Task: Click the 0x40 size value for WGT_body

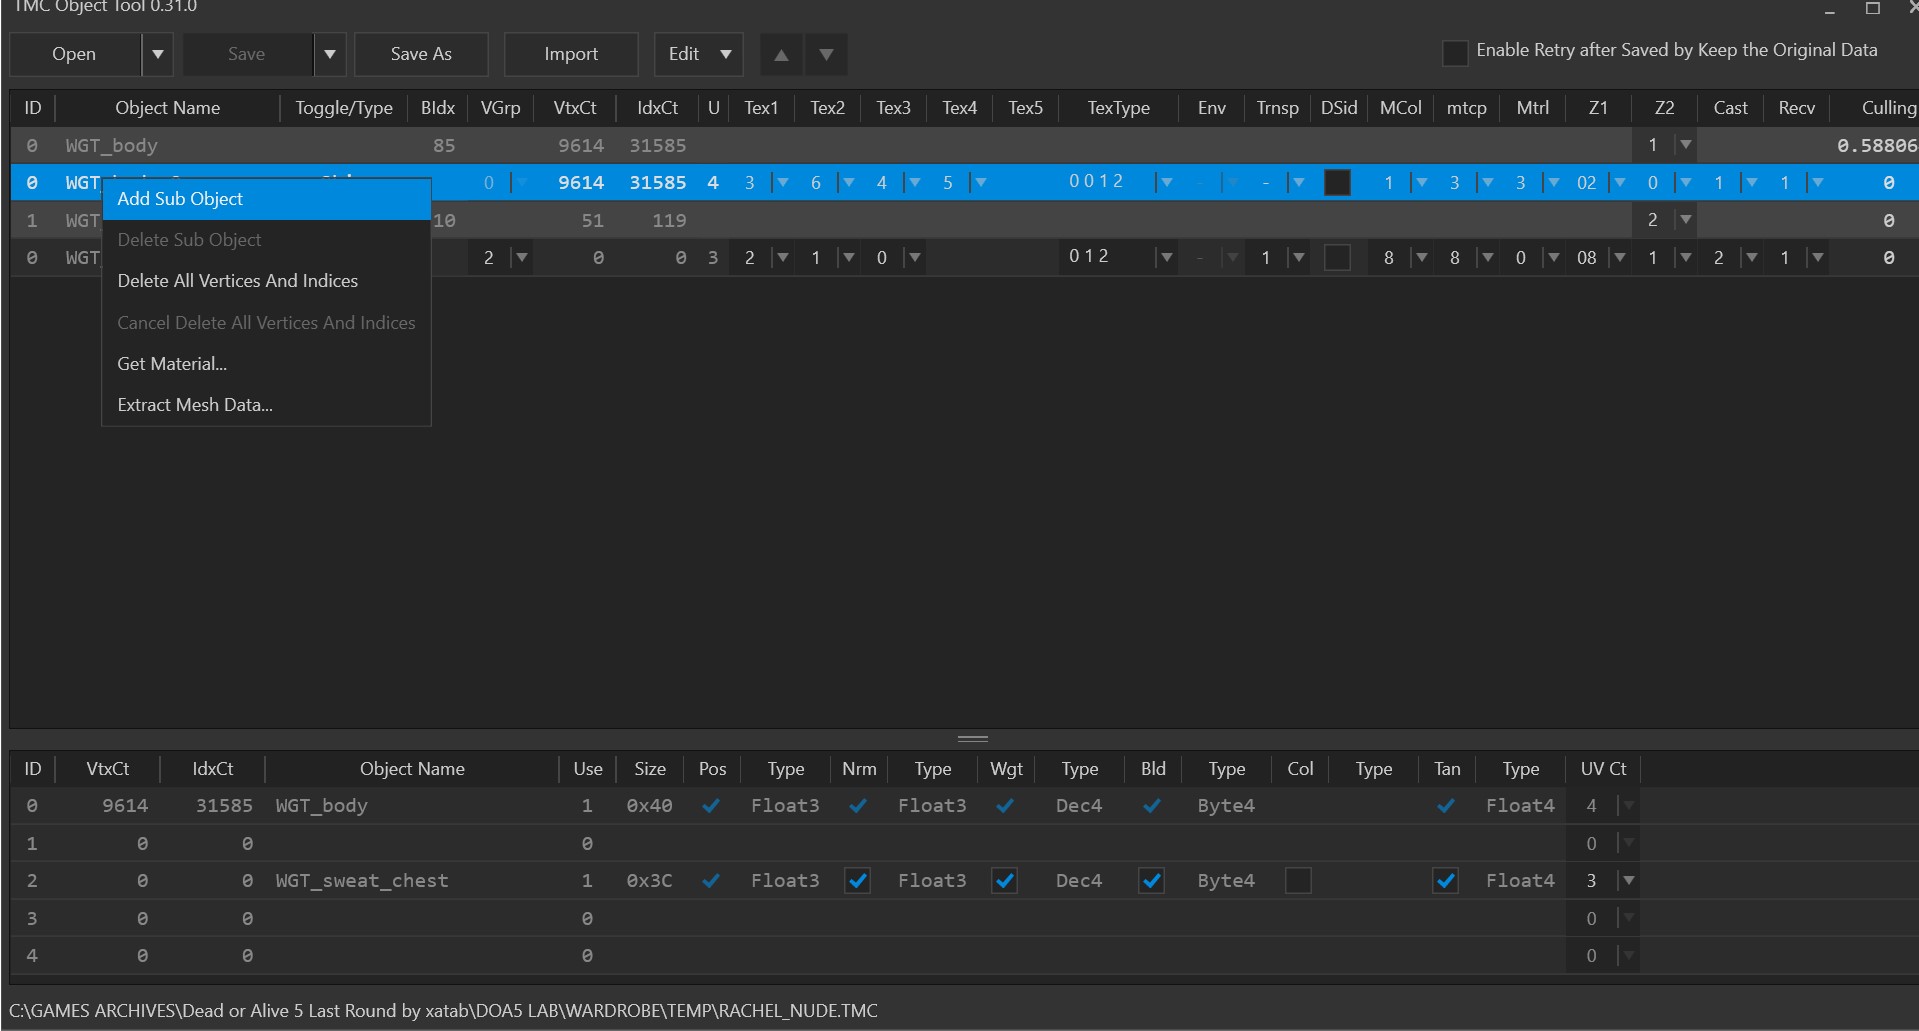Action: click(650, 806)
